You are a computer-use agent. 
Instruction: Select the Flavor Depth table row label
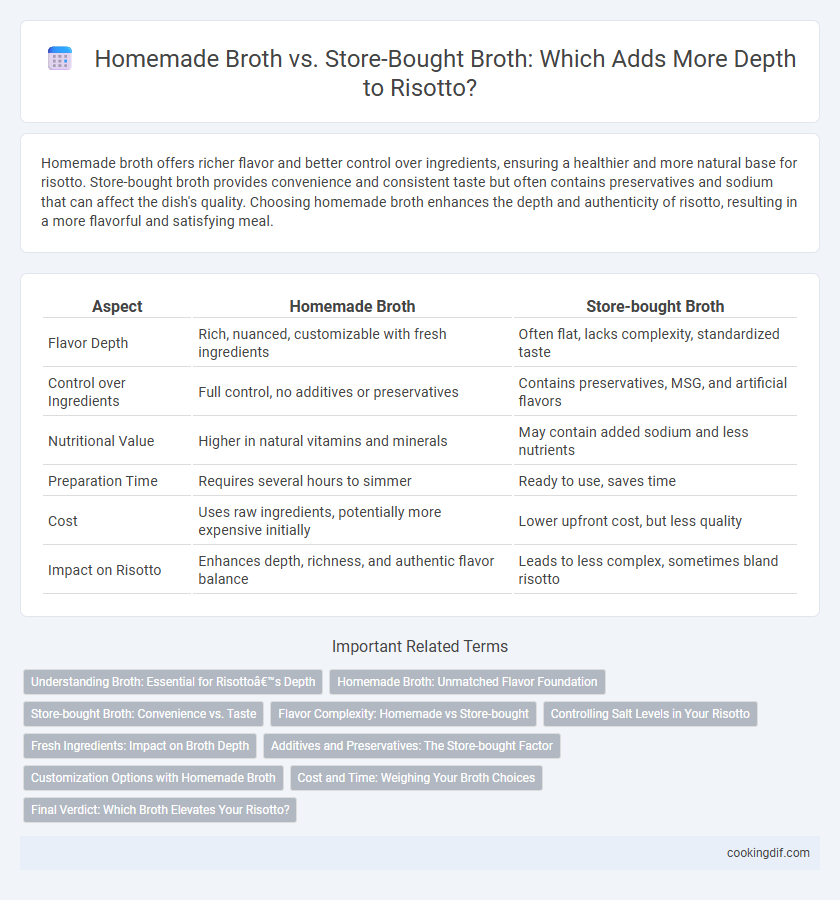88,343
